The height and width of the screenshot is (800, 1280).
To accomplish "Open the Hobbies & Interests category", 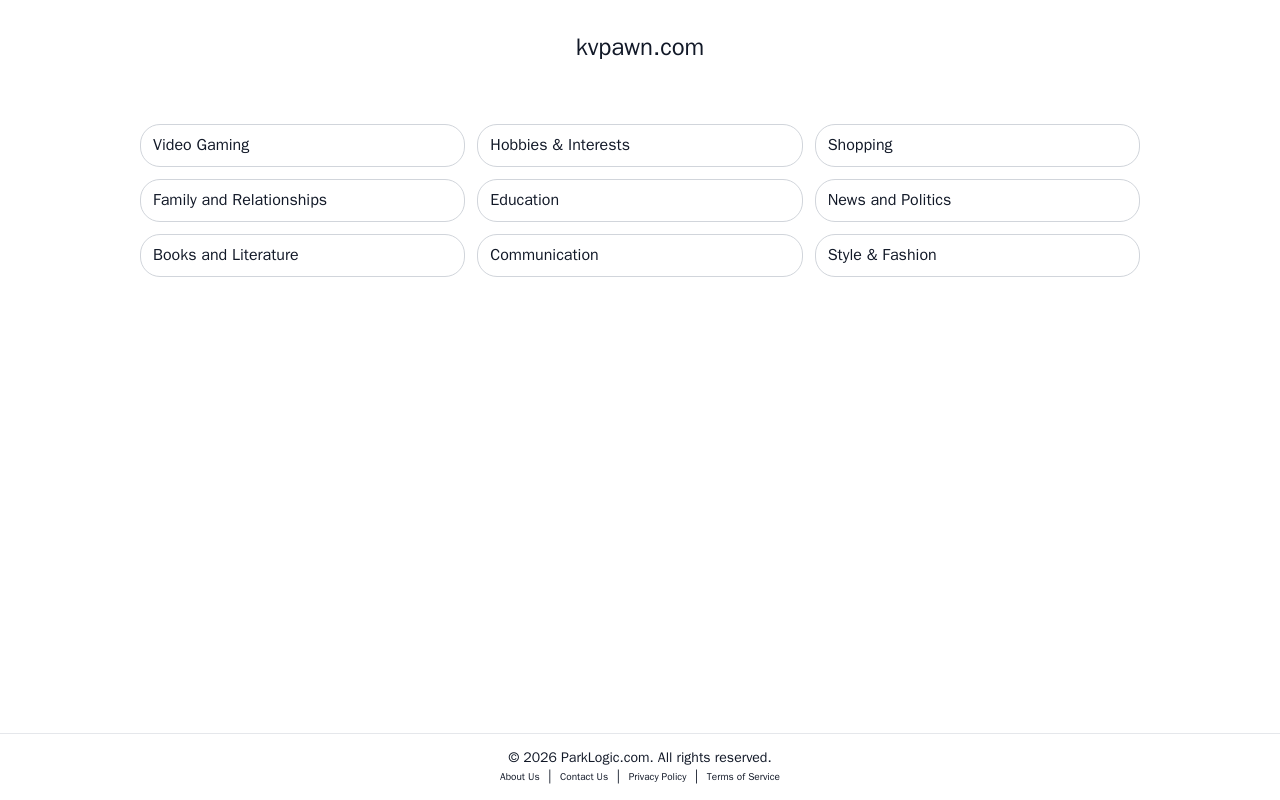I will 640,145.
